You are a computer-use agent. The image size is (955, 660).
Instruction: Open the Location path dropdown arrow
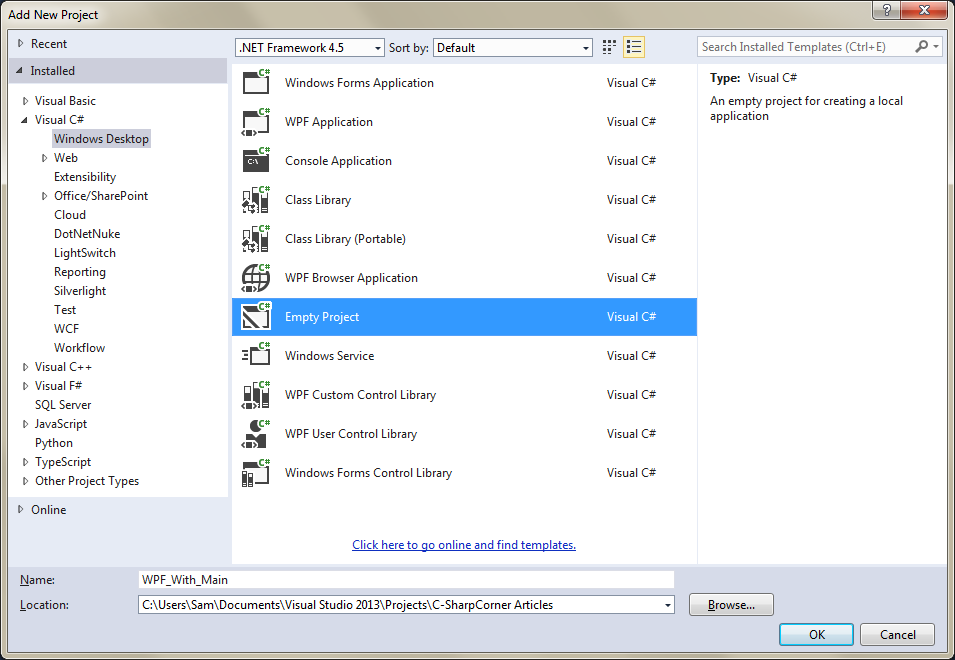[668, 605]
